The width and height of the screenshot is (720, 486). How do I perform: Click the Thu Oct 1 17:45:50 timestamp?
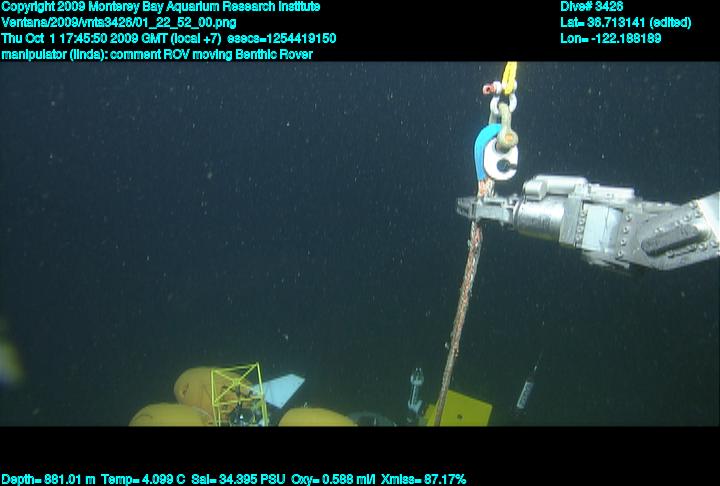[112, 38]
